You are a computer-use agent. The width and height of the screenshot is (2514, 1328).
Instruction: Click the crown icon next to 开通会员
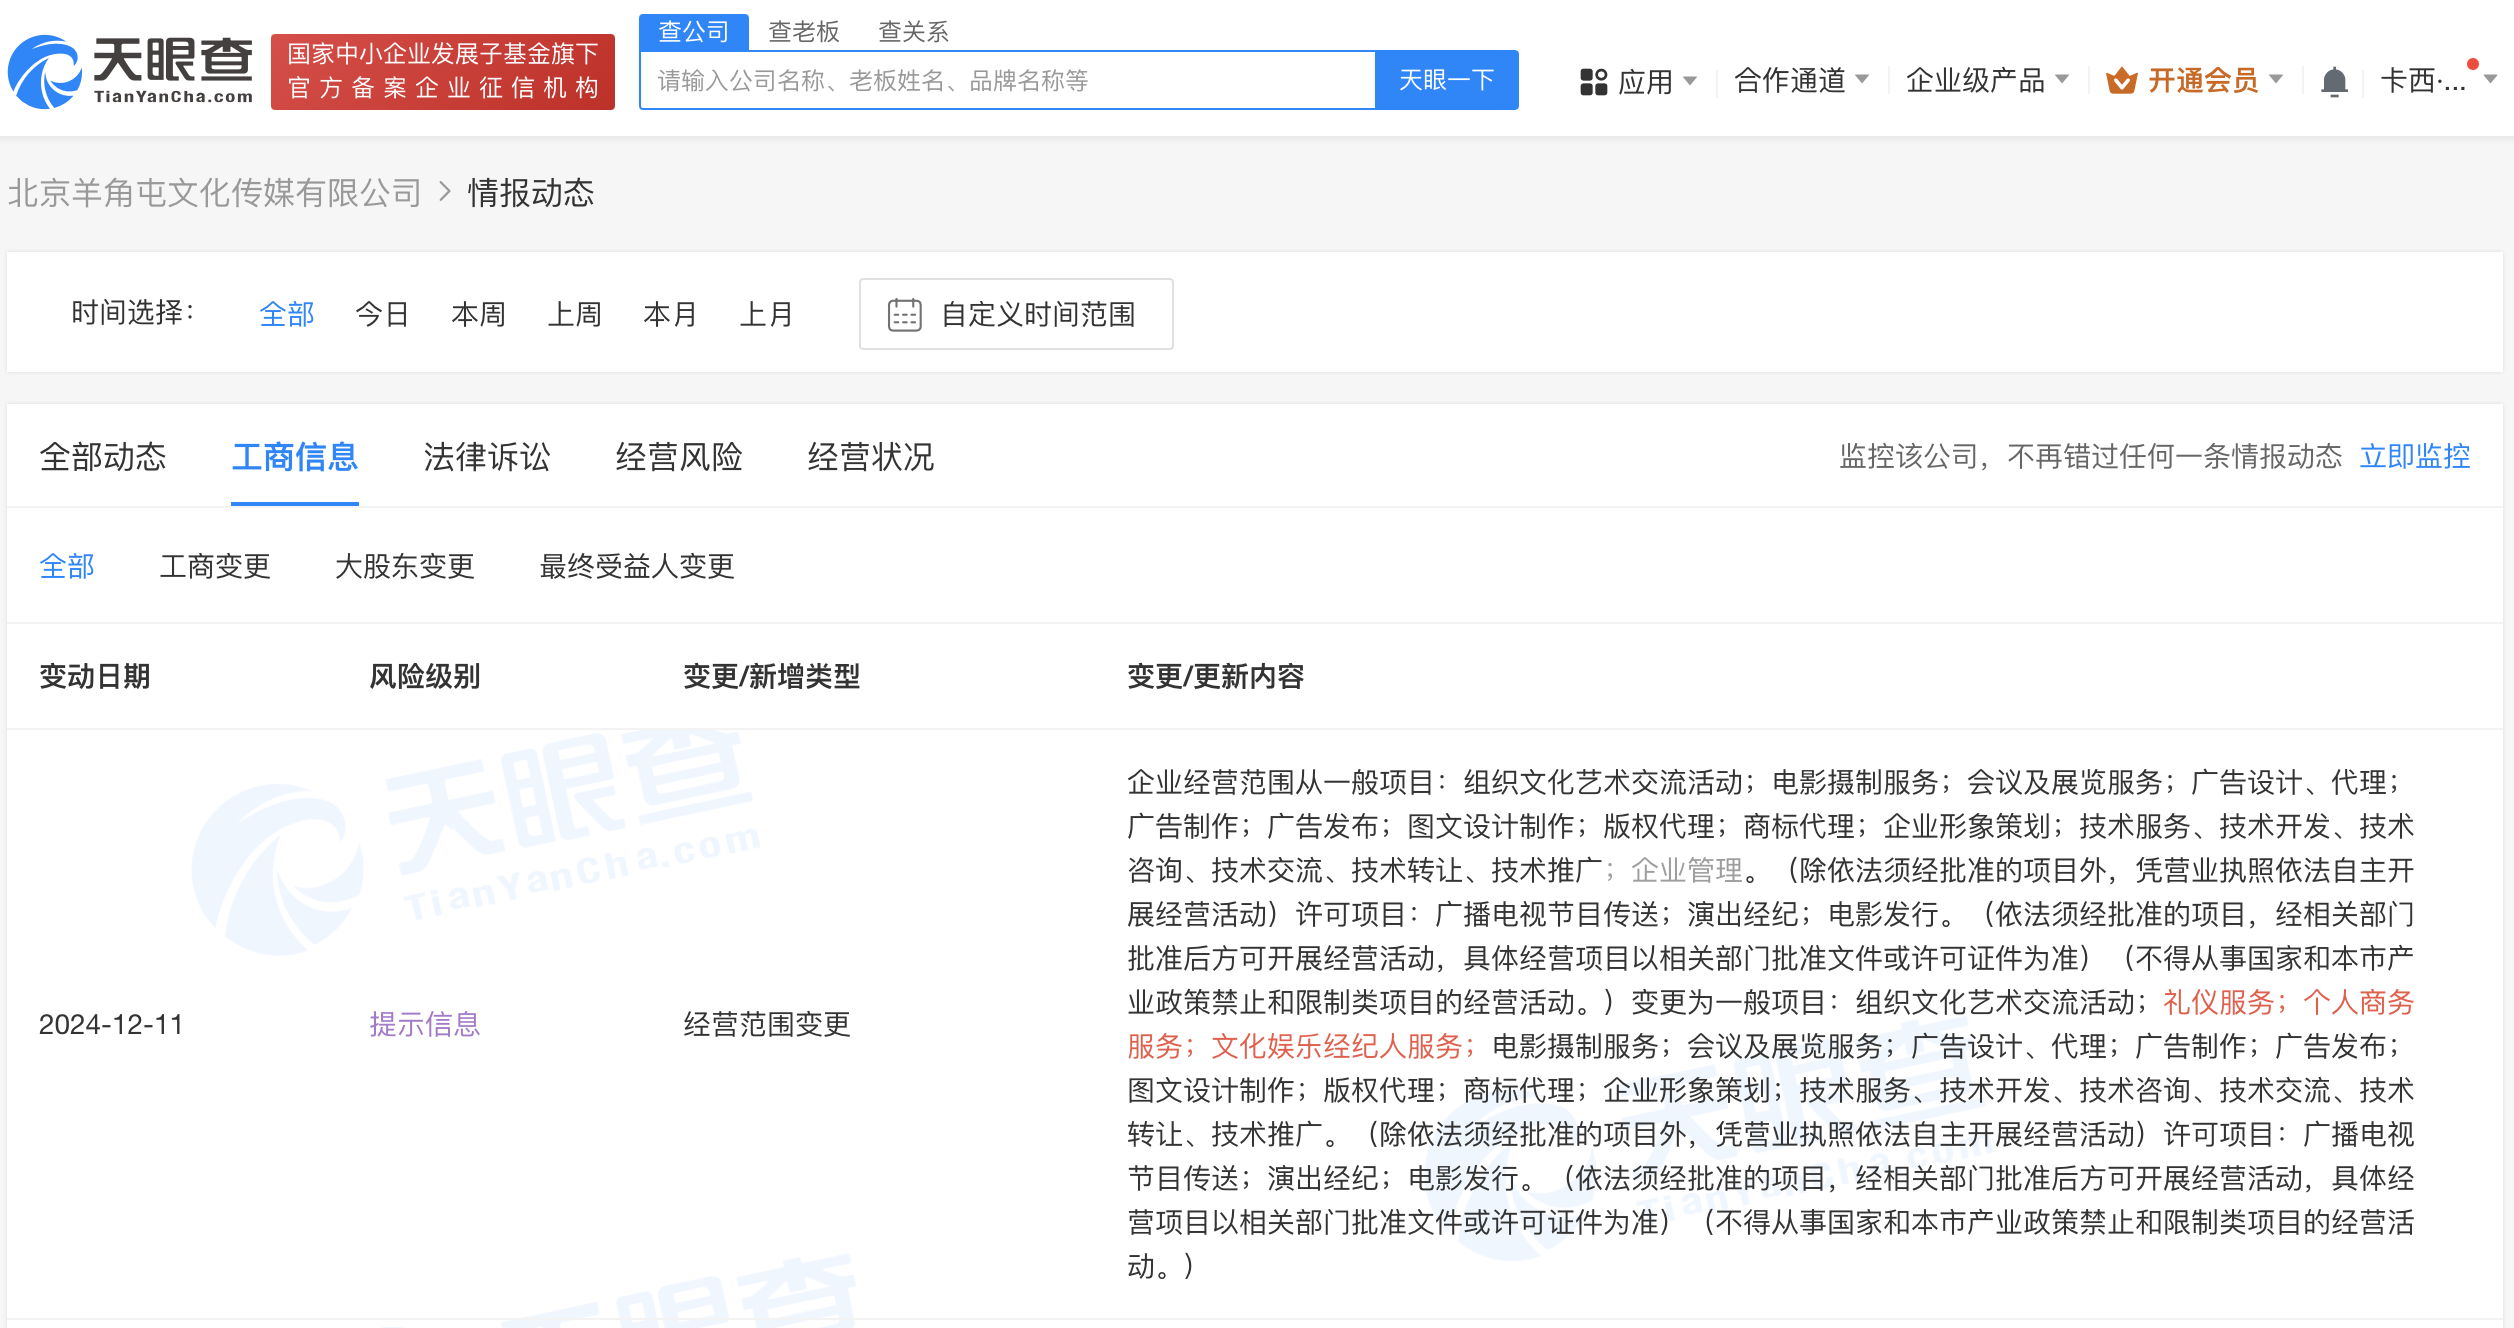click(2124, 80)
